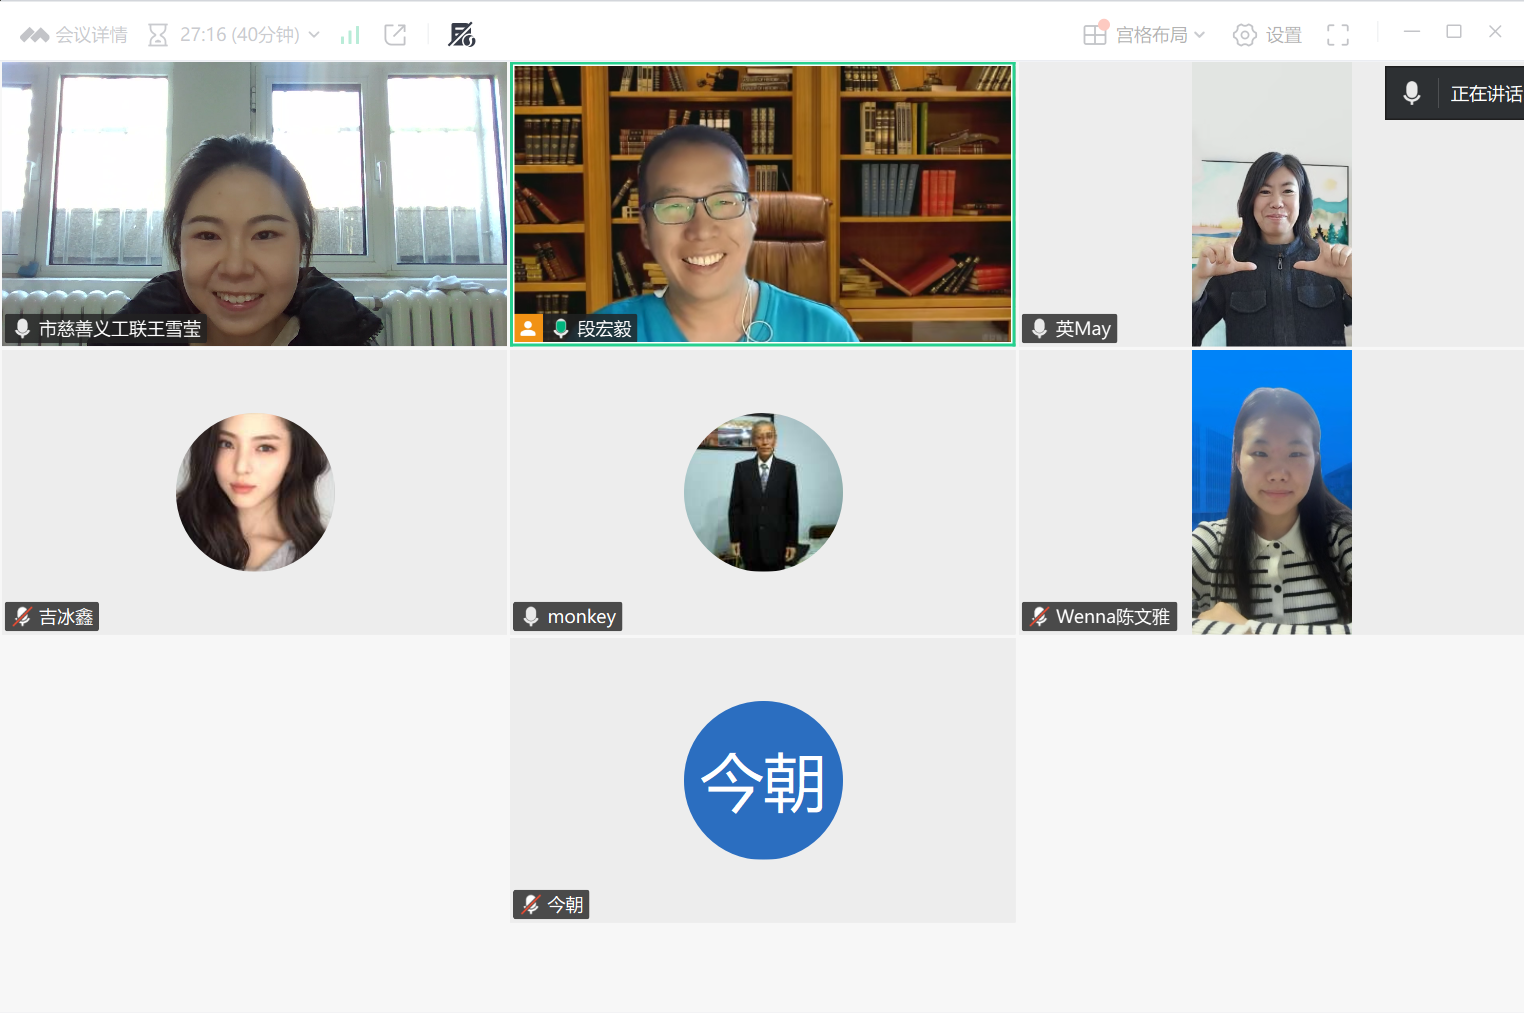Open 设置 settings
This screenshot has height=1013, width=1524.
pos(1283,35)
